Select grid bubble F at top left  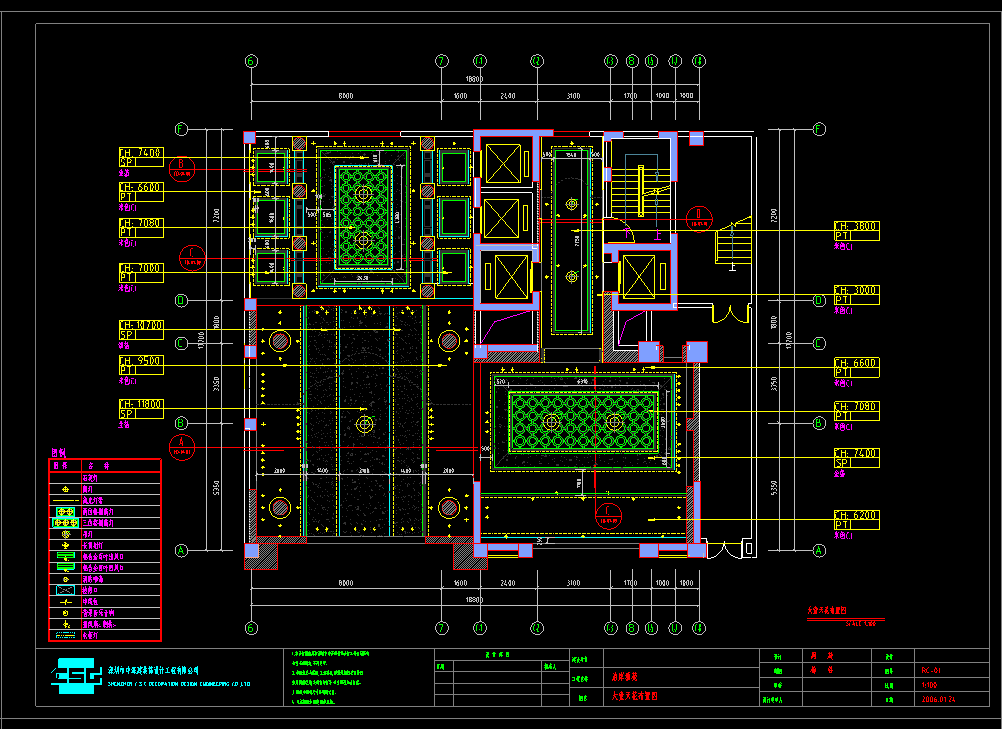(181, 129)
